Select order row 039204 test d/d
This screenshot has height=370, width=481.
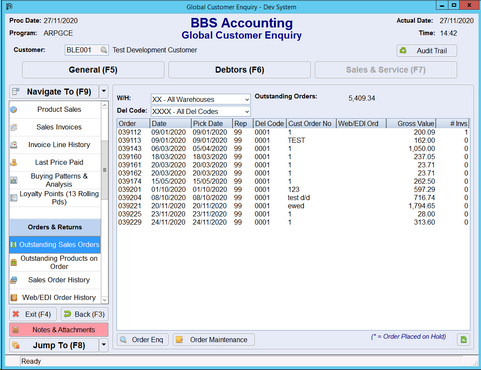coord(293,198)
